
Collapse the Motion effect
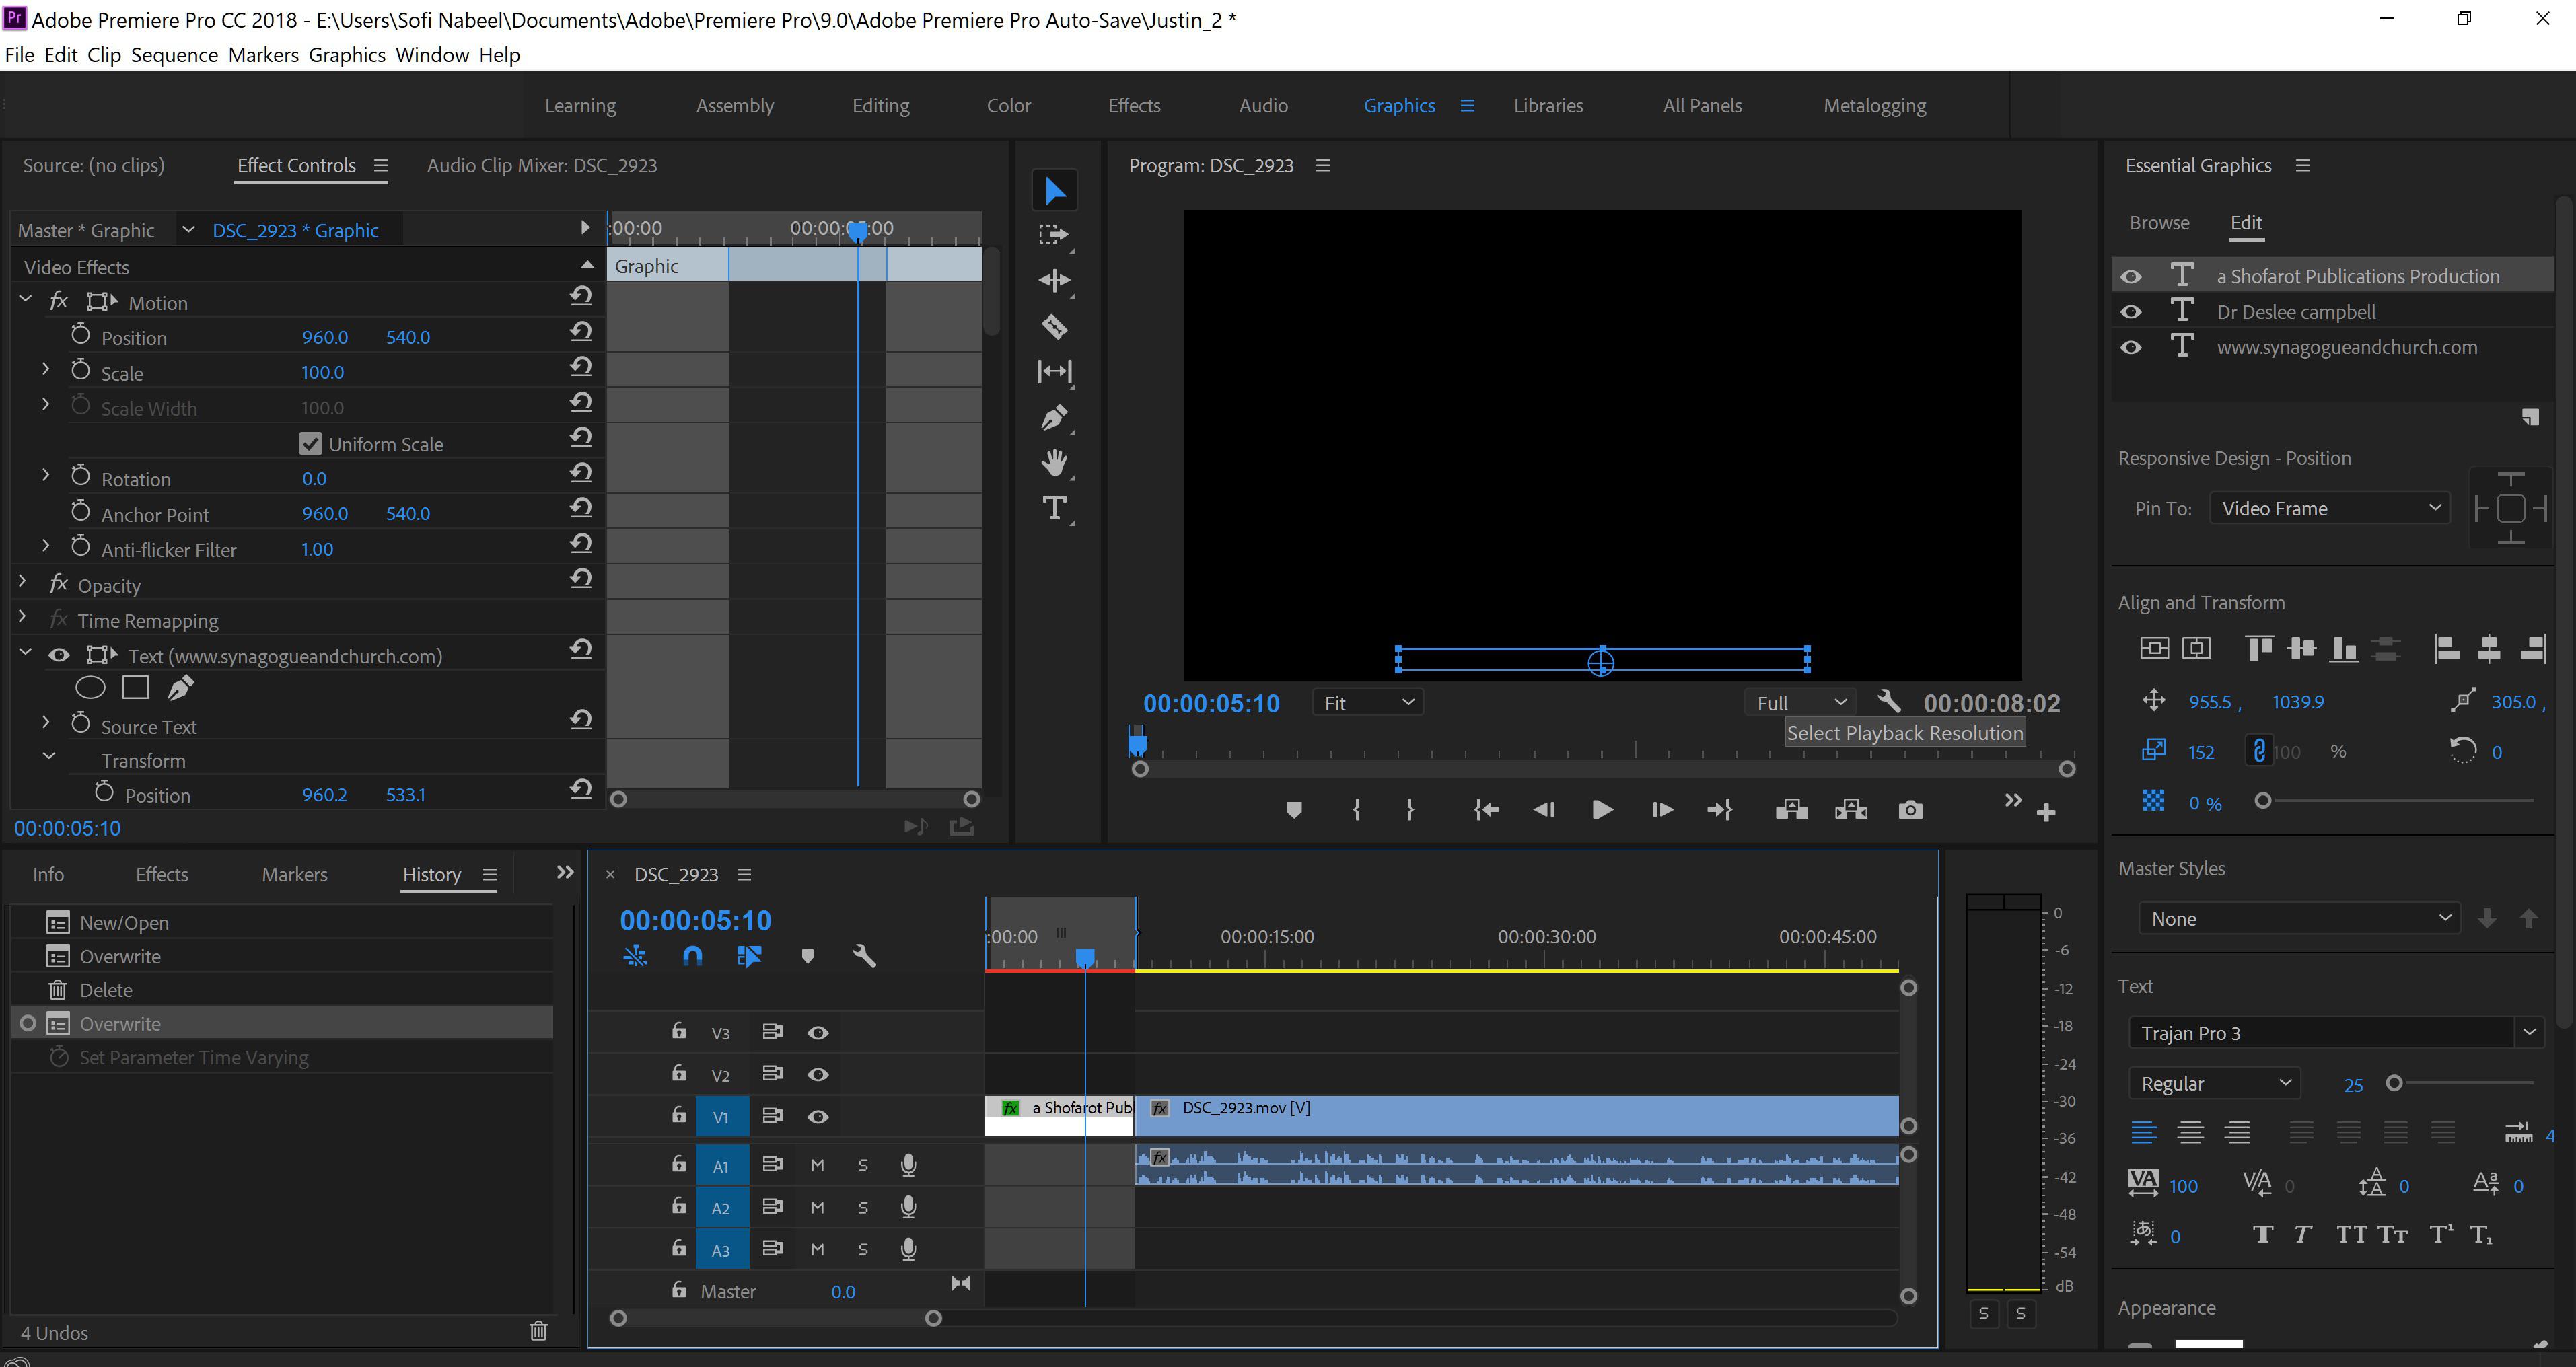25,299
